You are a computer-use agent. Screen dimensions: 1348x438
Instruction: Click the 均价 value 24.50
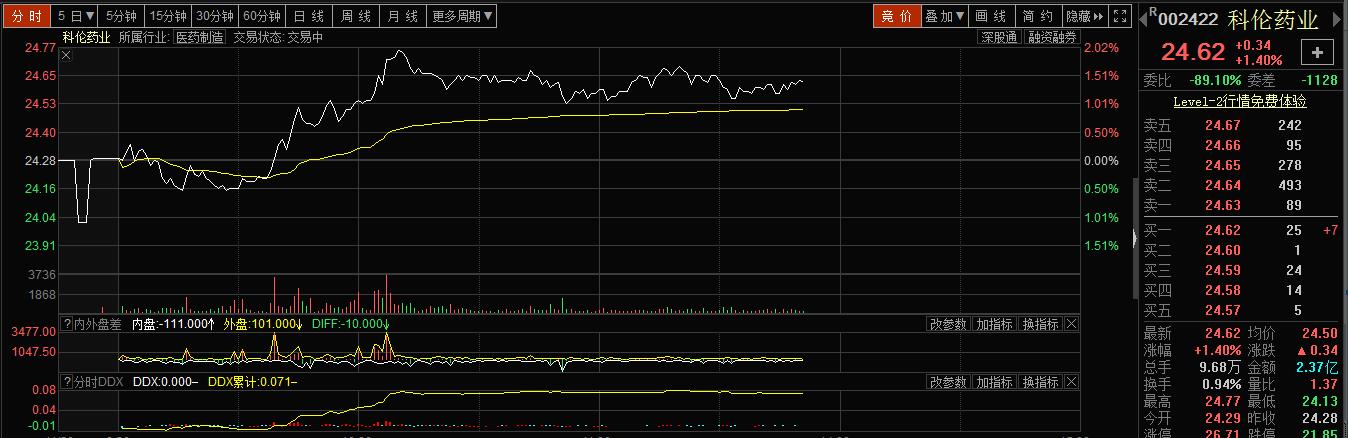[x=1318, y=333]
